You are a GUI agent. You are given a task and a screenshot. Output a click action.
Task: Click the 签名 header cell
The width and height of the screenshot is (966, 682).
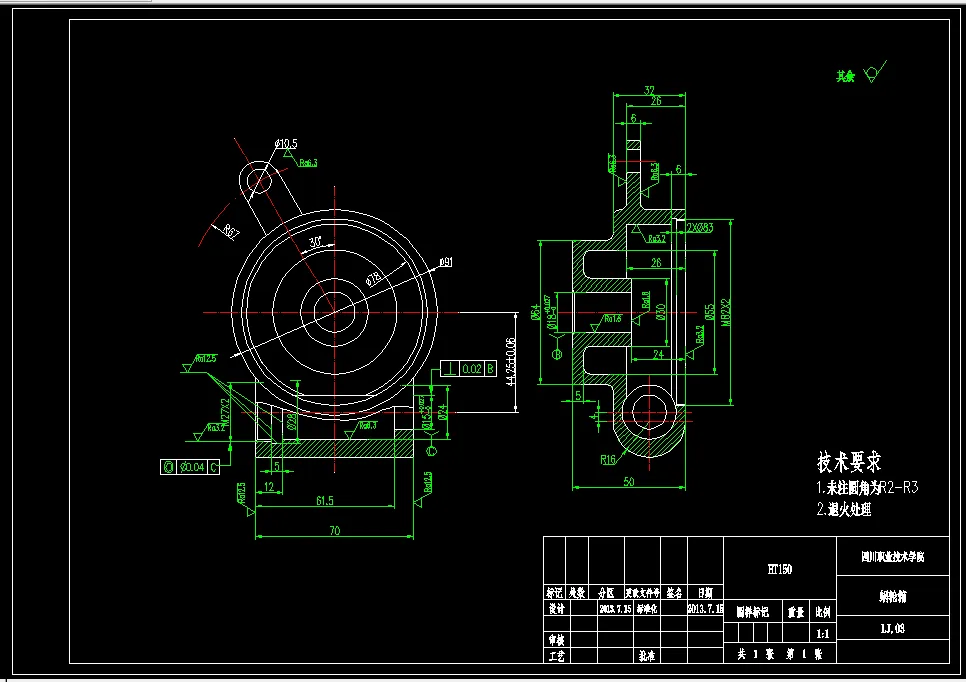(x=674, y=593)
